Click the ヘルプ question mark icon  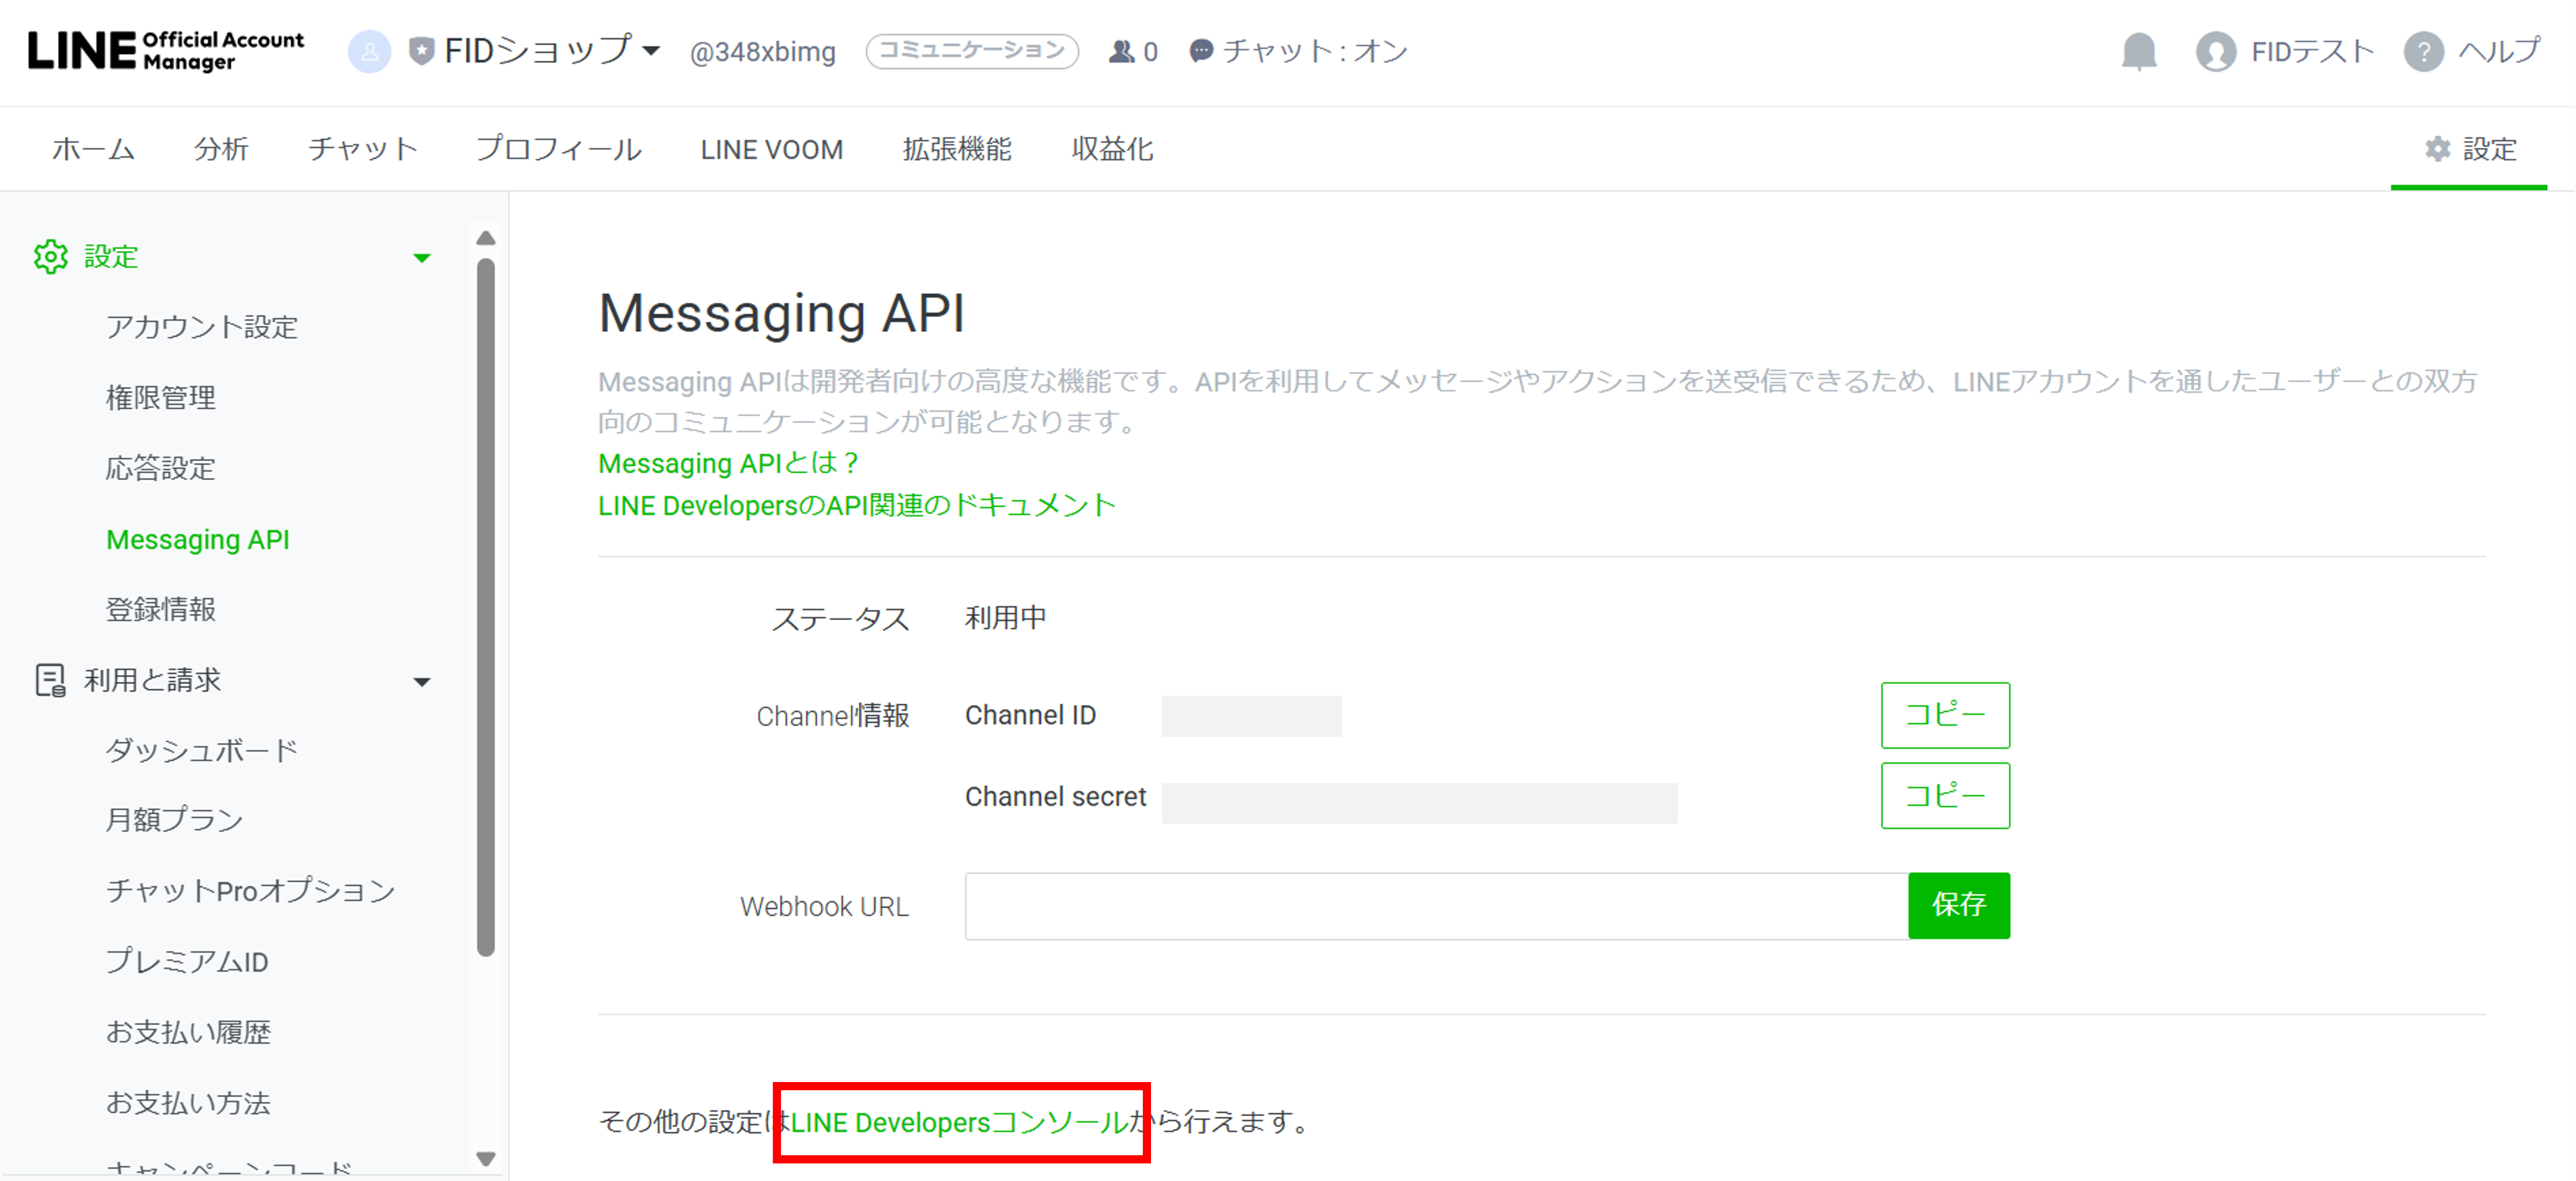click(2423, 51)
